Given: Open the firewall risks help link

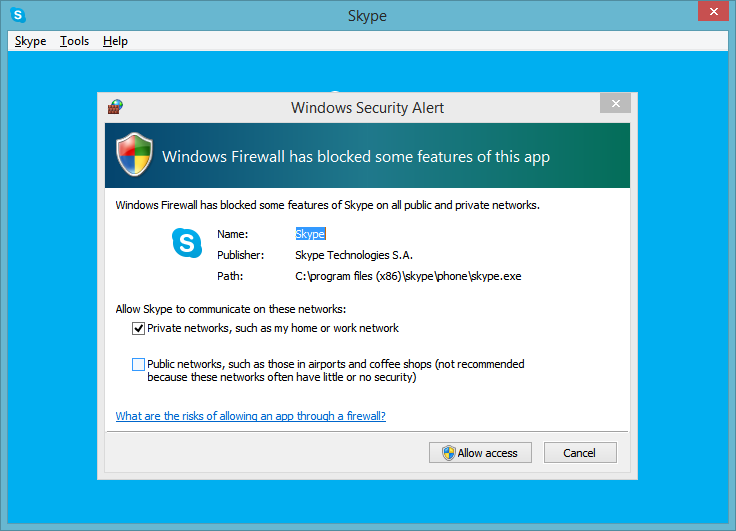Looking at the screenshot, I should point(251,416).
